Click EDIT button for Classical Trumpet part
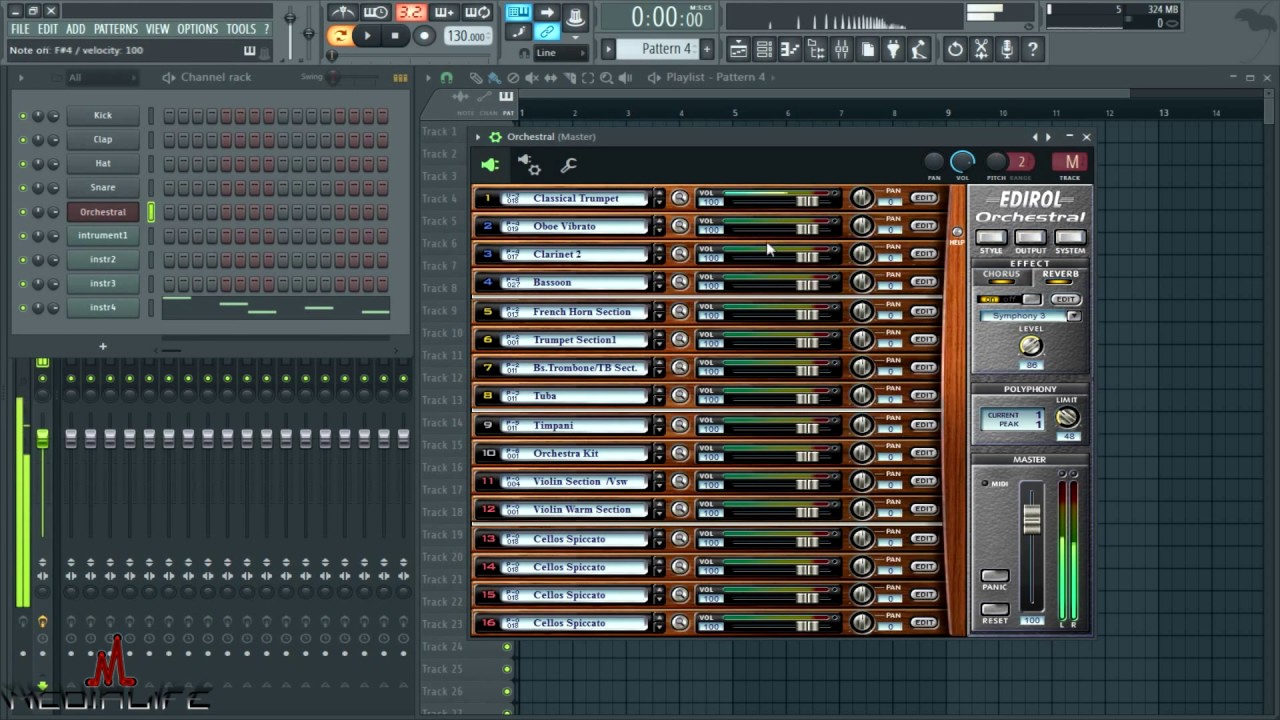The width and height of the screenshot is (1280, 720). [923, 198]
